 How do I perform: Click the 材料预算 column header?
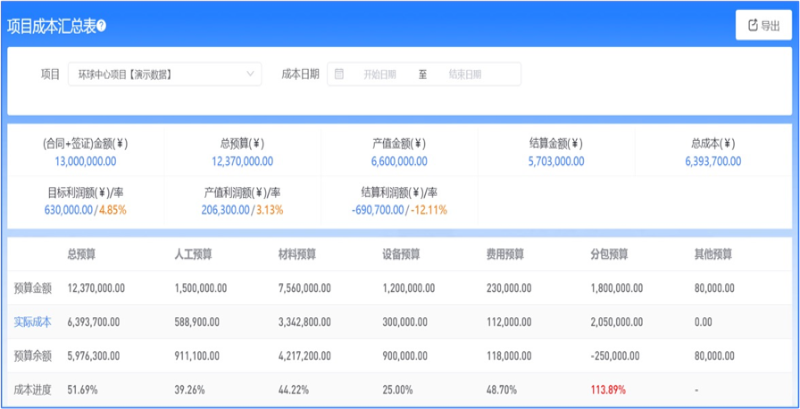[x=297, y=254]
